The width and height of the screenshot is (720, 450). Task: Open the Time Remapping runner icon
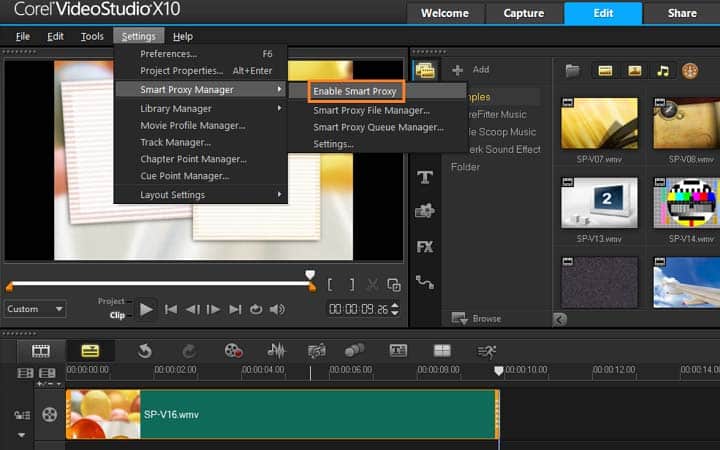pos(487,352)
